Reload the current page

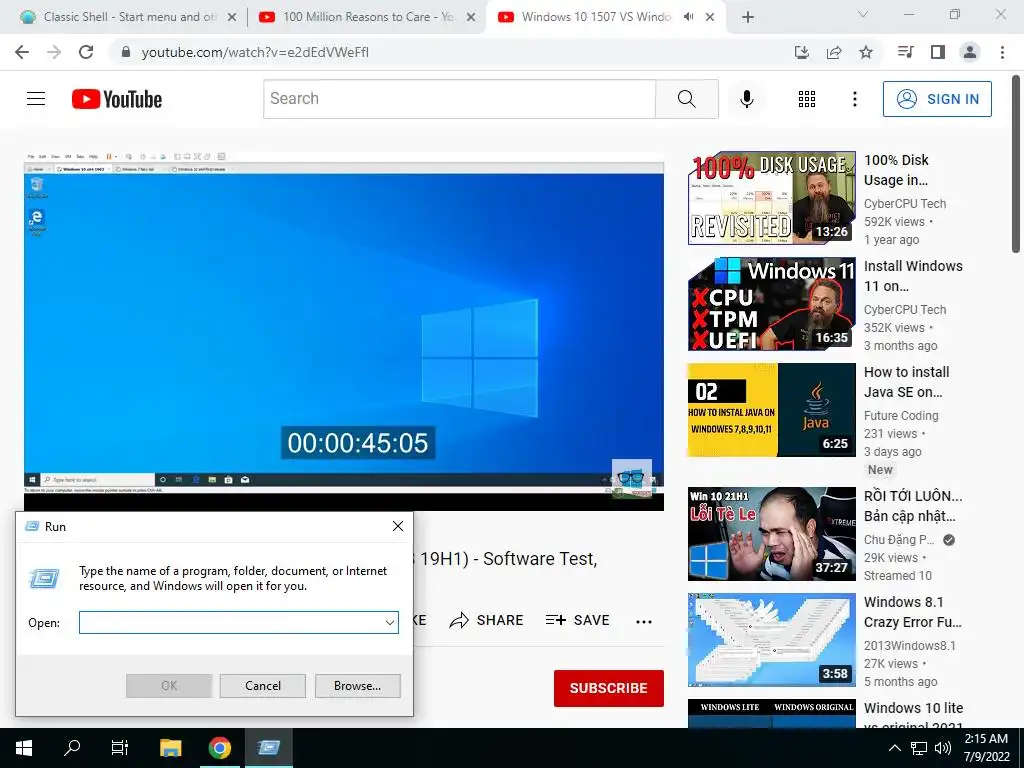(x=86, y=52)
